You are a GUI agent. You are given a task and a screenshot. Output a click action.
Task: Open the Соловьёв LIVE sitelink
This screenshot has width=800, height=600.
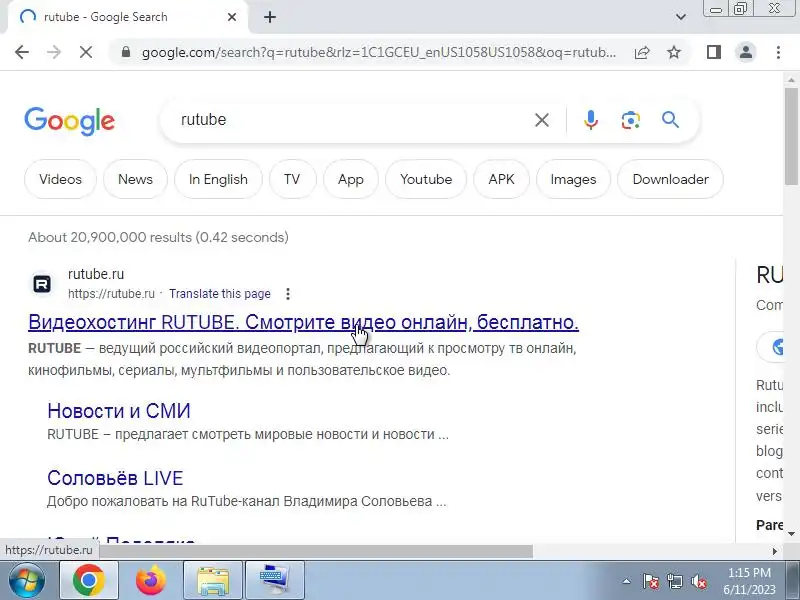click(115, 478)
